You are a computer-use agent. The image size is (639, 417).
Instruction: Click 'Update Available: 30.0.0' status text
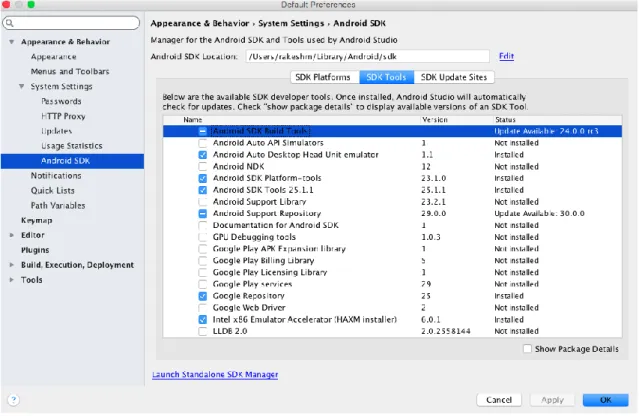coord(540,214)
